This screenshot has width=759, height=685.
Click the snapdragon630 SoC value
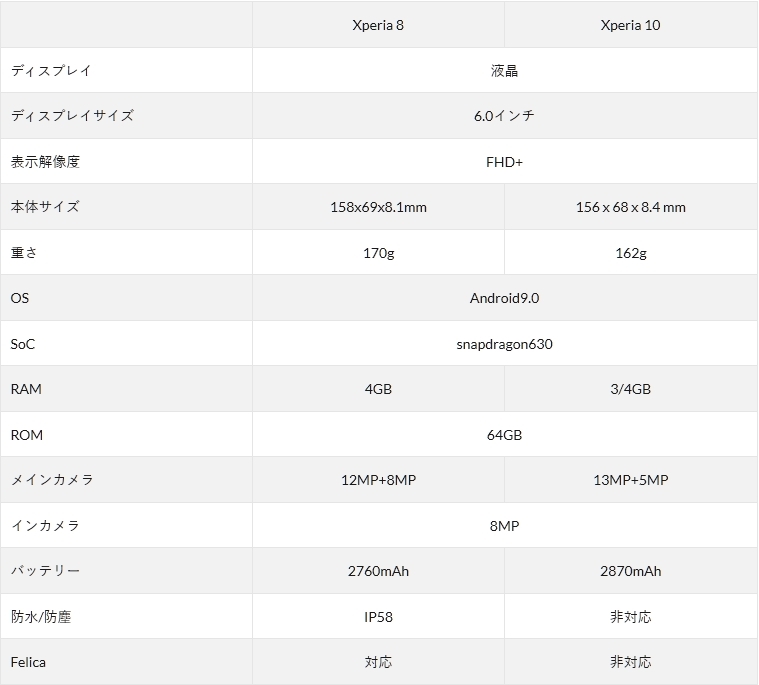click(x=504, y=344)
